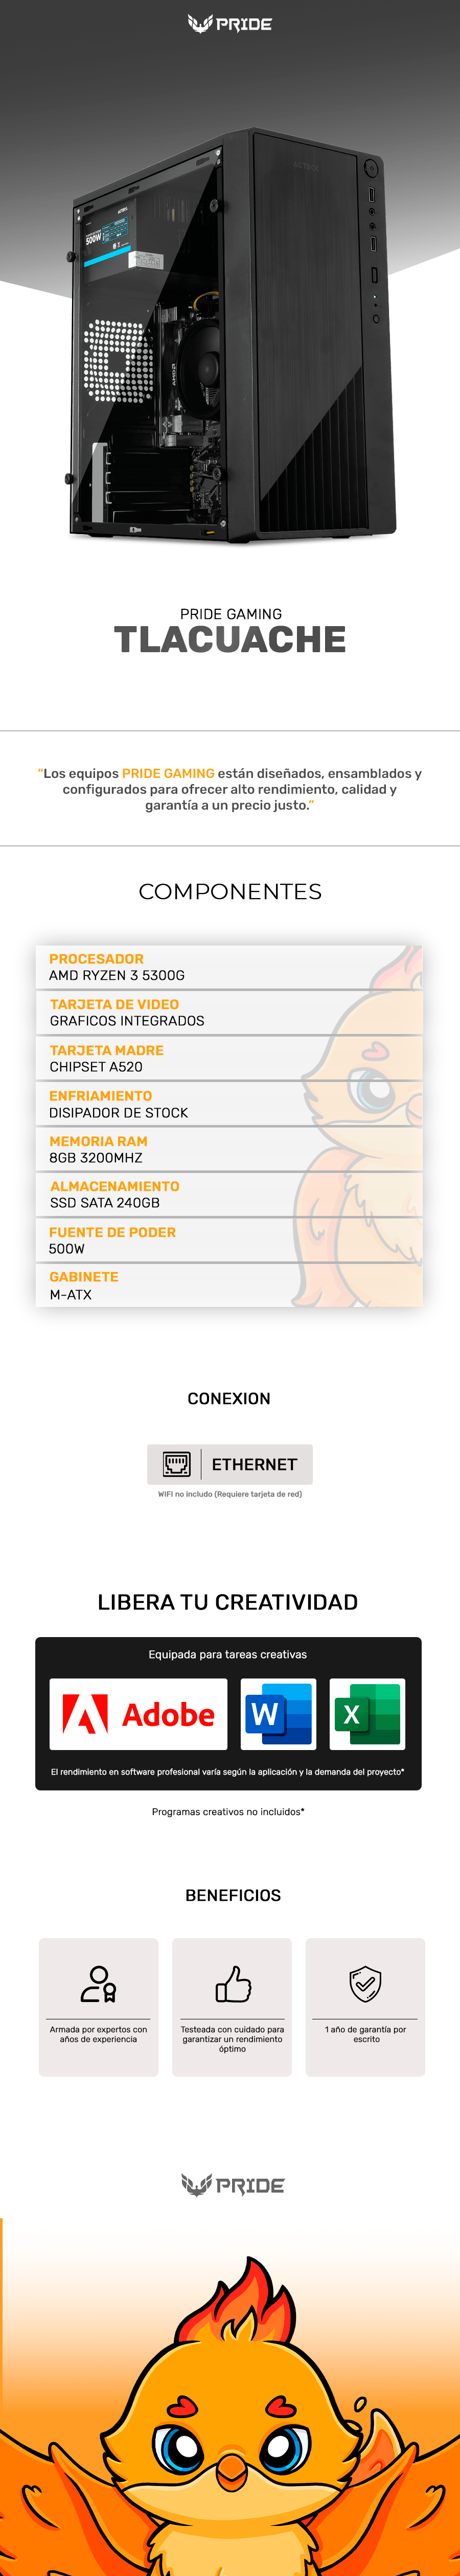Viewport: 460px width, 2576px height.
Task: Click the warranty shield check icon
Action: point(365,1984)
